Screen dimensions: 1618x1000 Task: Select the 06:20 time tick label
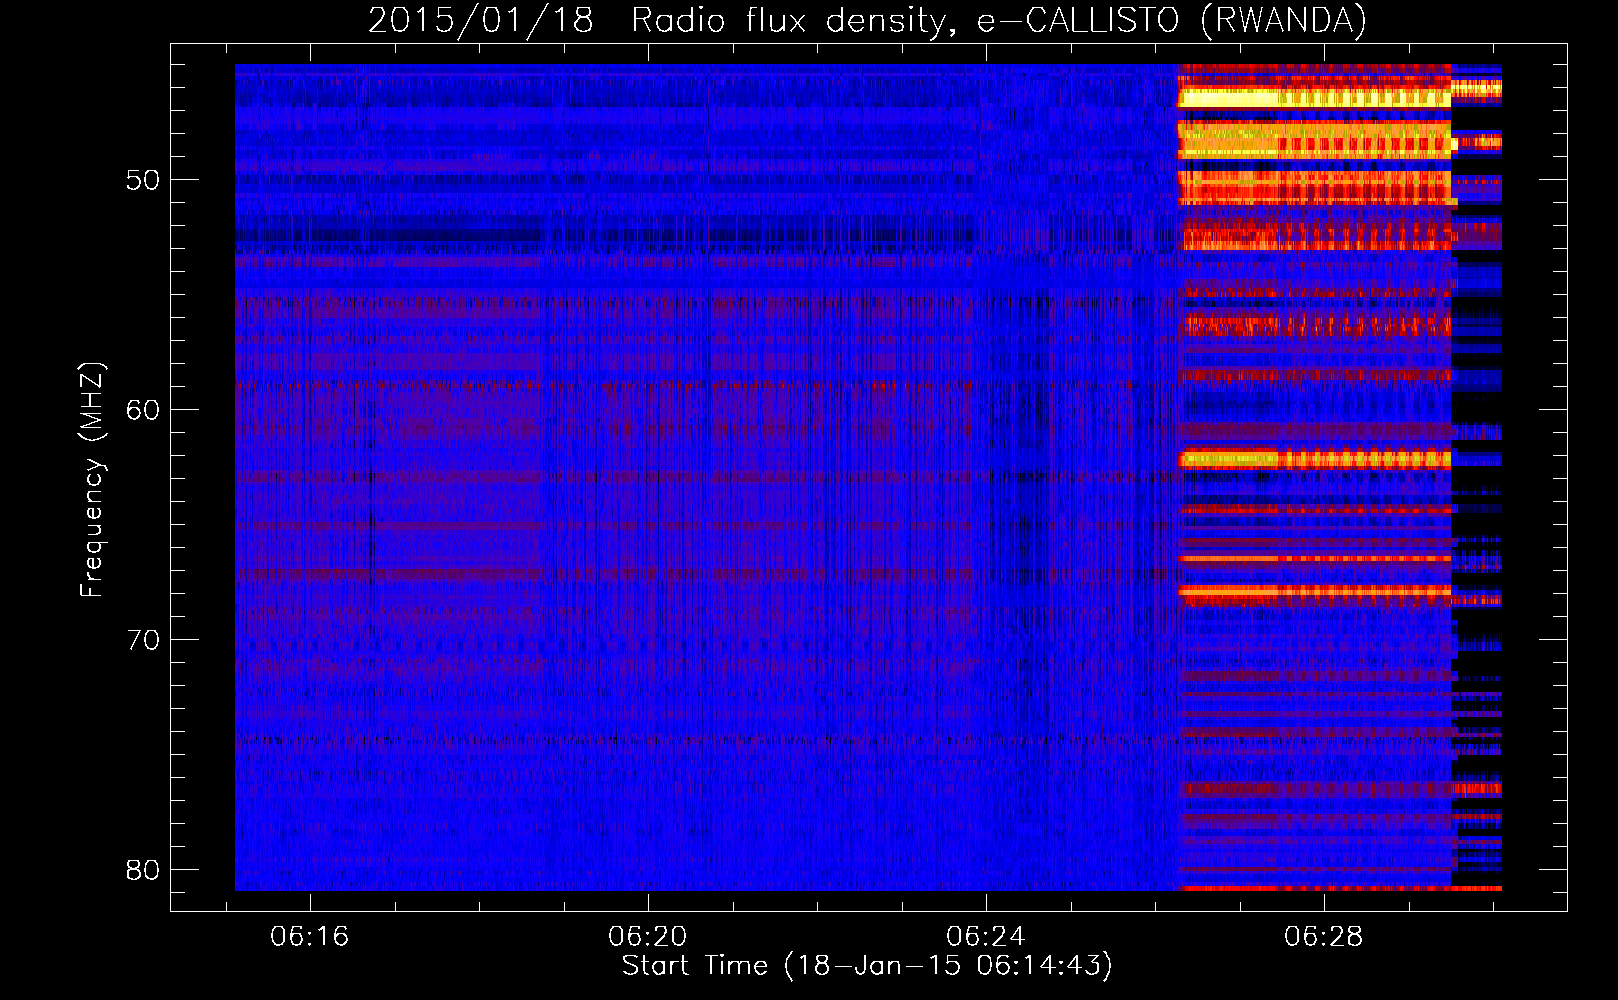click(648, 936)
